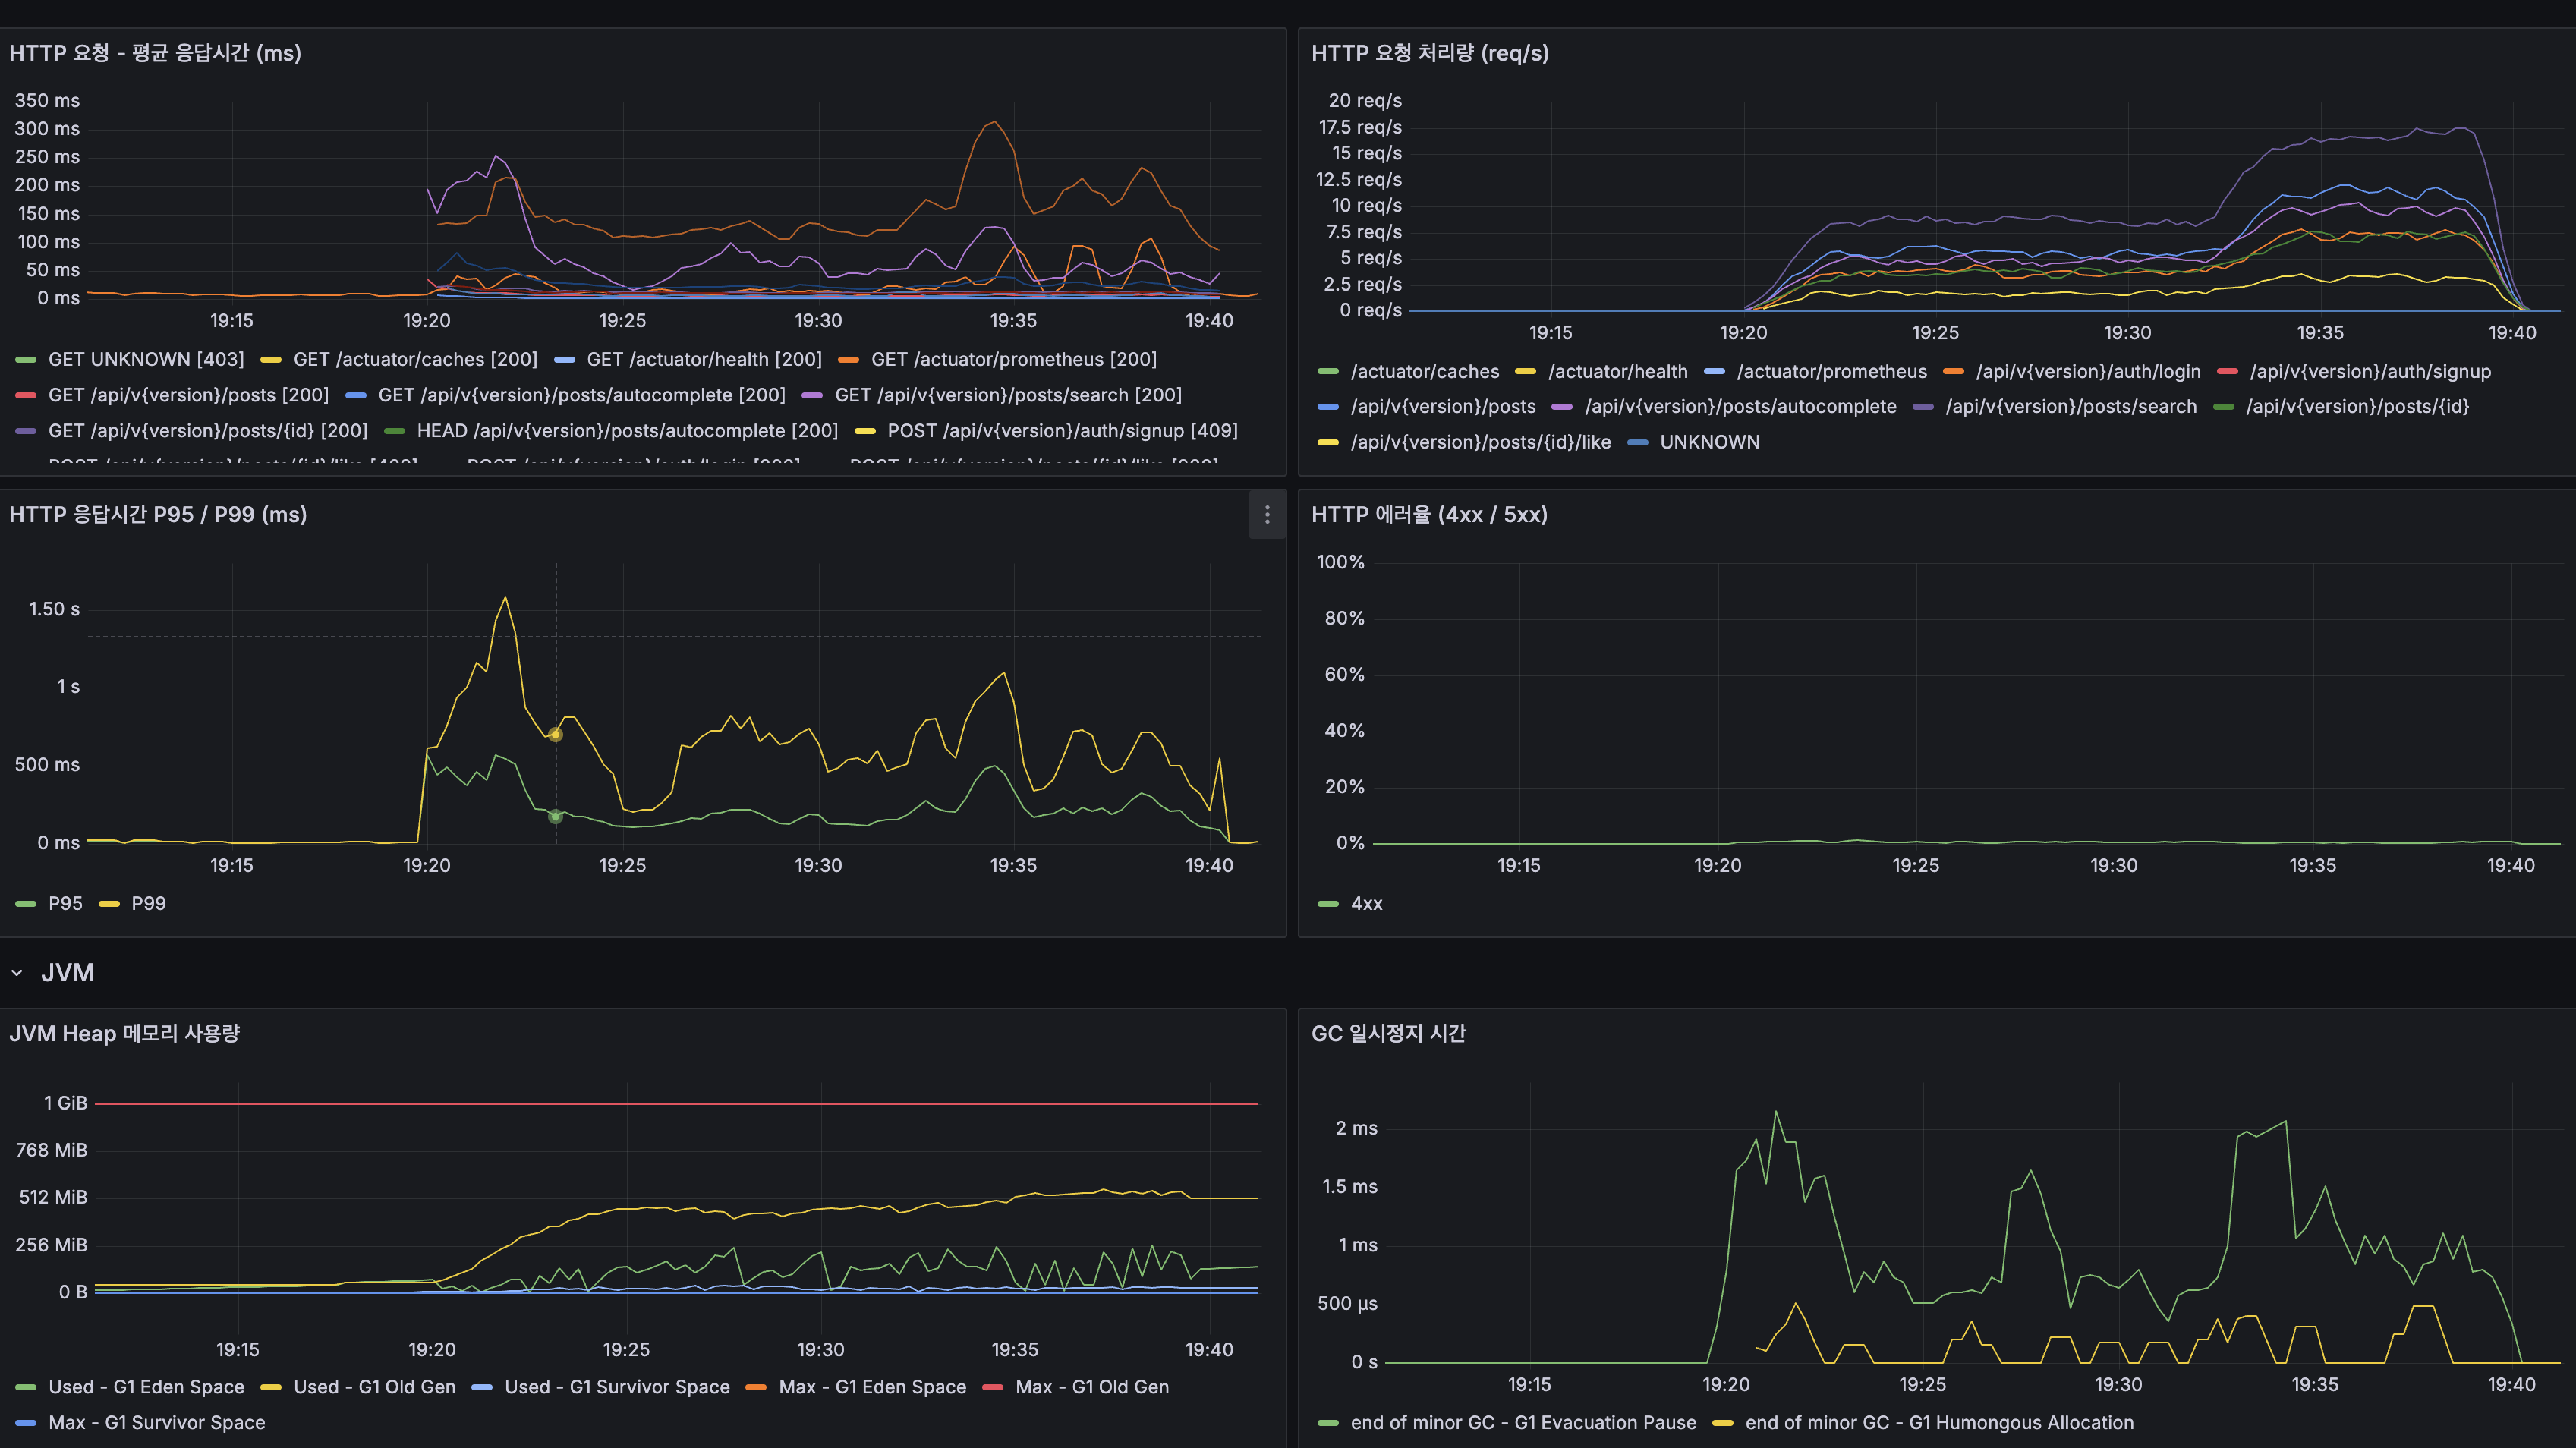Toggle 'Max - G1 Survivor Space' legend item
Screen dimensions: 2576x1448
tap(156, 1422)
